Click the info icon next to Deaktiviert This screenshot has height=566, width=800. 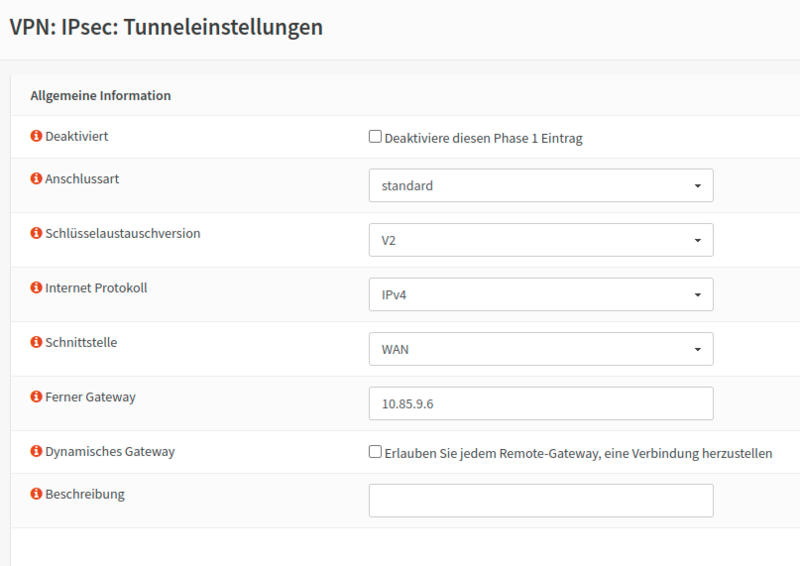(37, 136)
